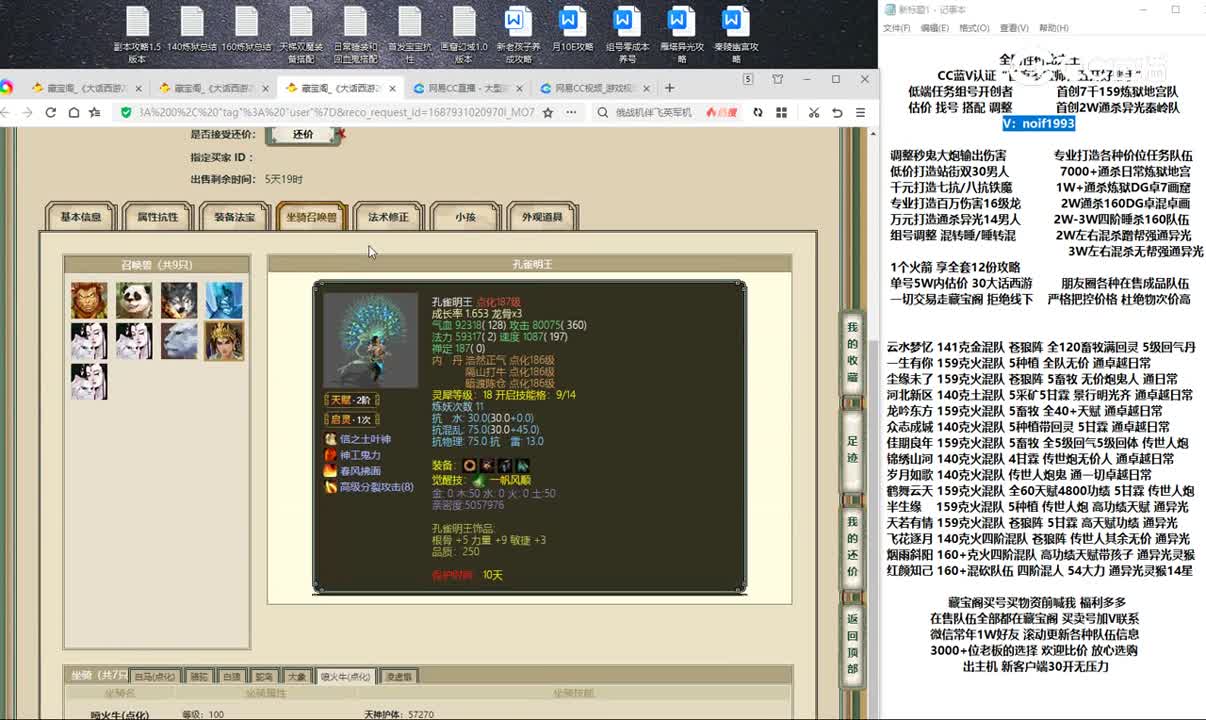
Task: Open 我的收藏 side button
Action: (852, 351)
